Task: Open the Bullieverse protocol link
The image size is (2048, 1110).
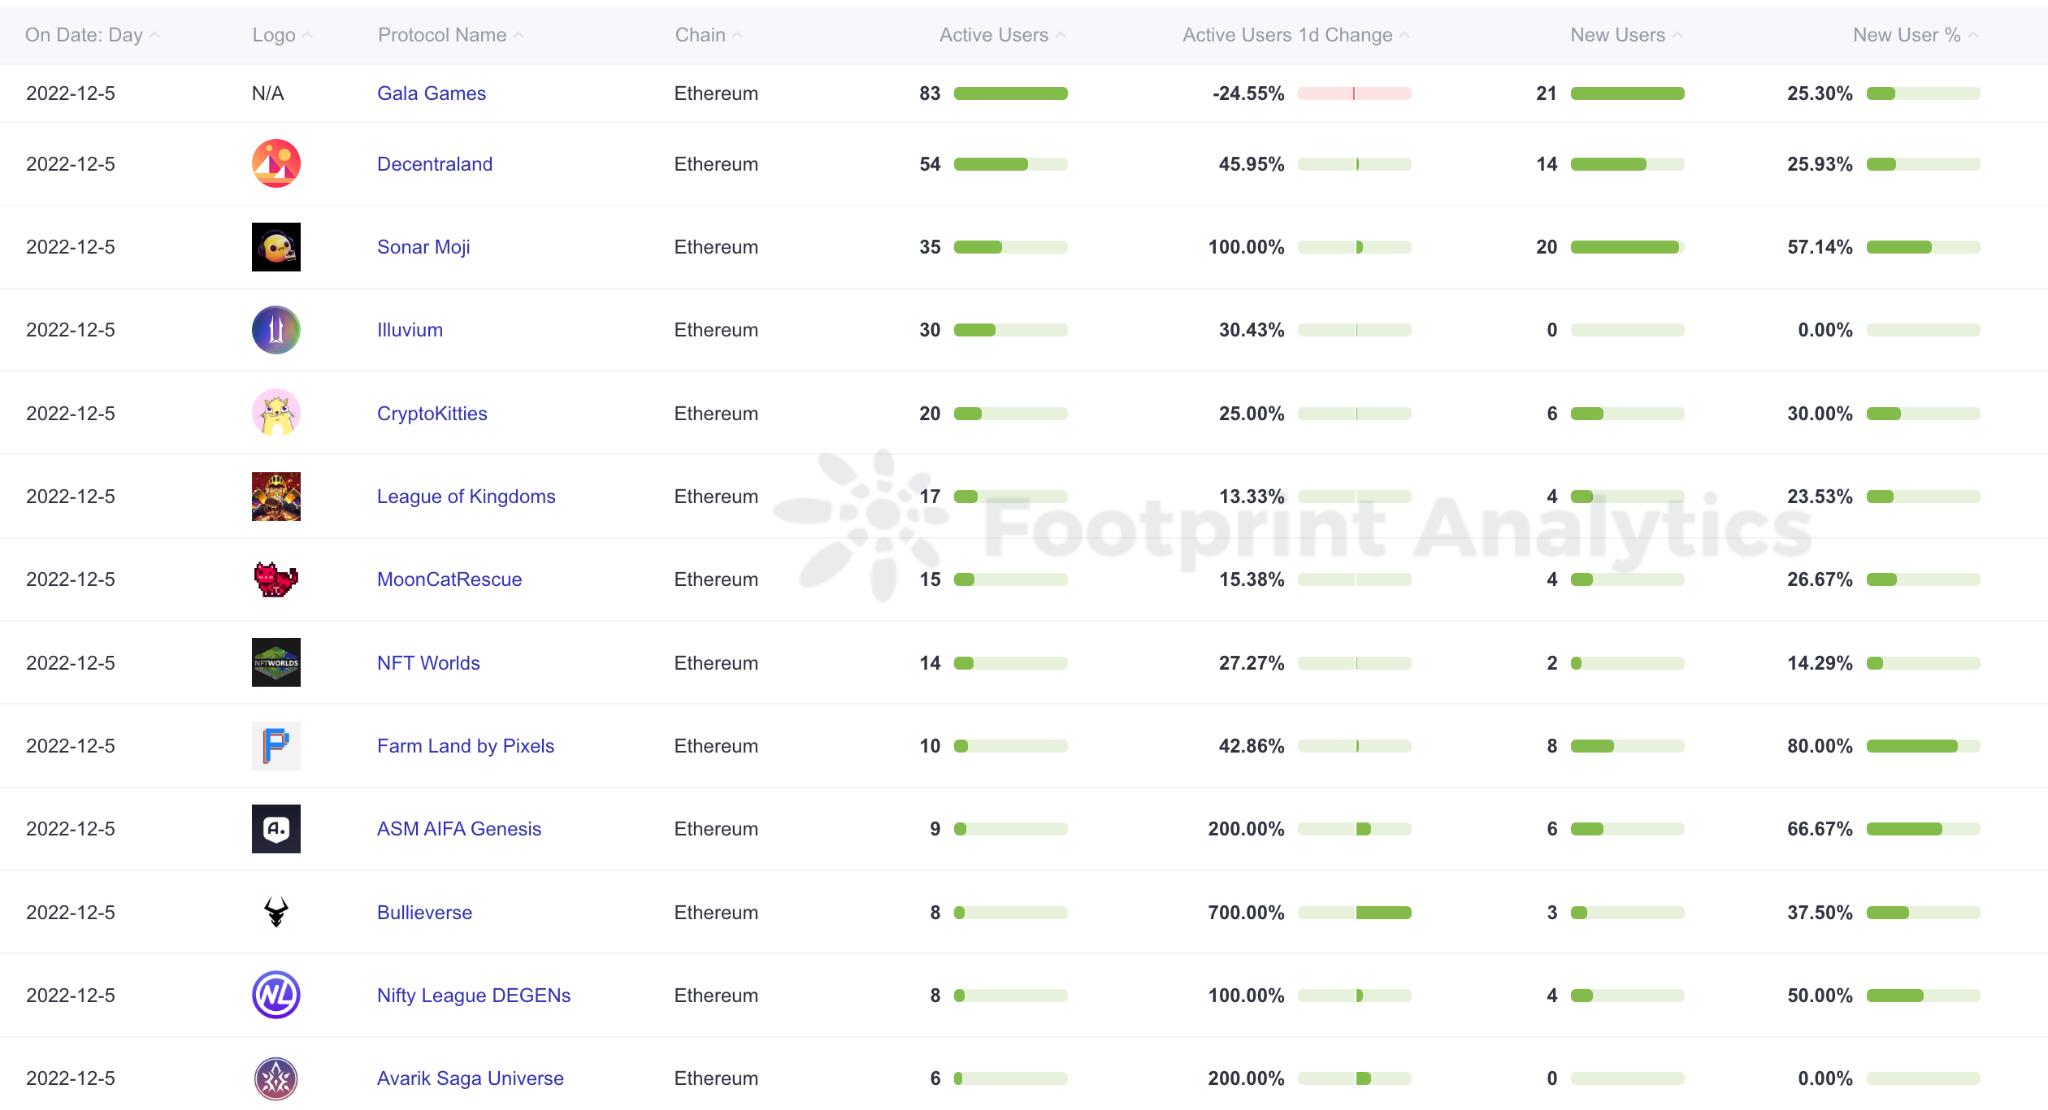Action: (424, 912)
